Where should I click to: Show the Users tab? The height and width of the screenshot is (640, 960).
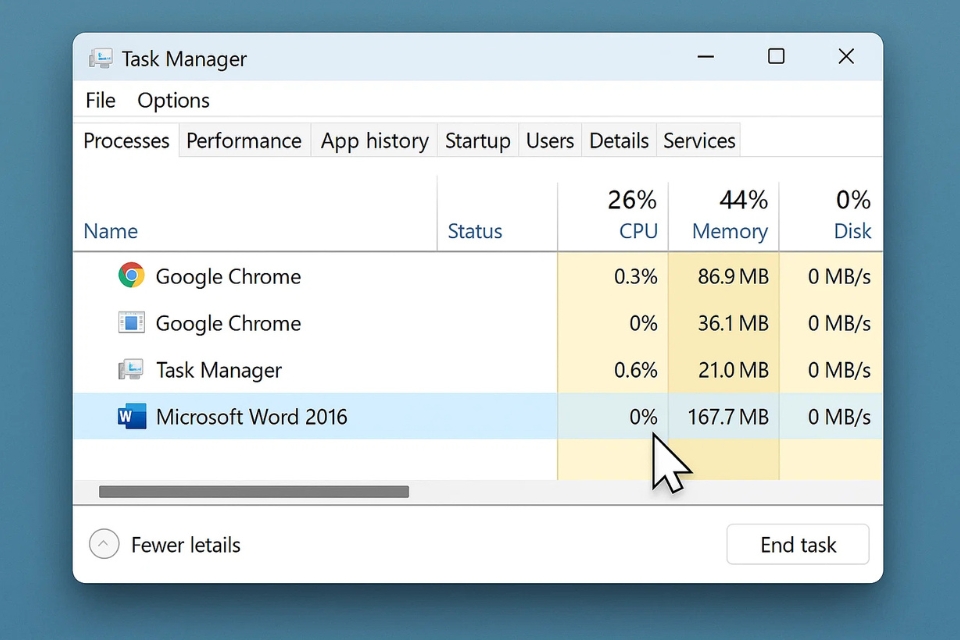550,141
